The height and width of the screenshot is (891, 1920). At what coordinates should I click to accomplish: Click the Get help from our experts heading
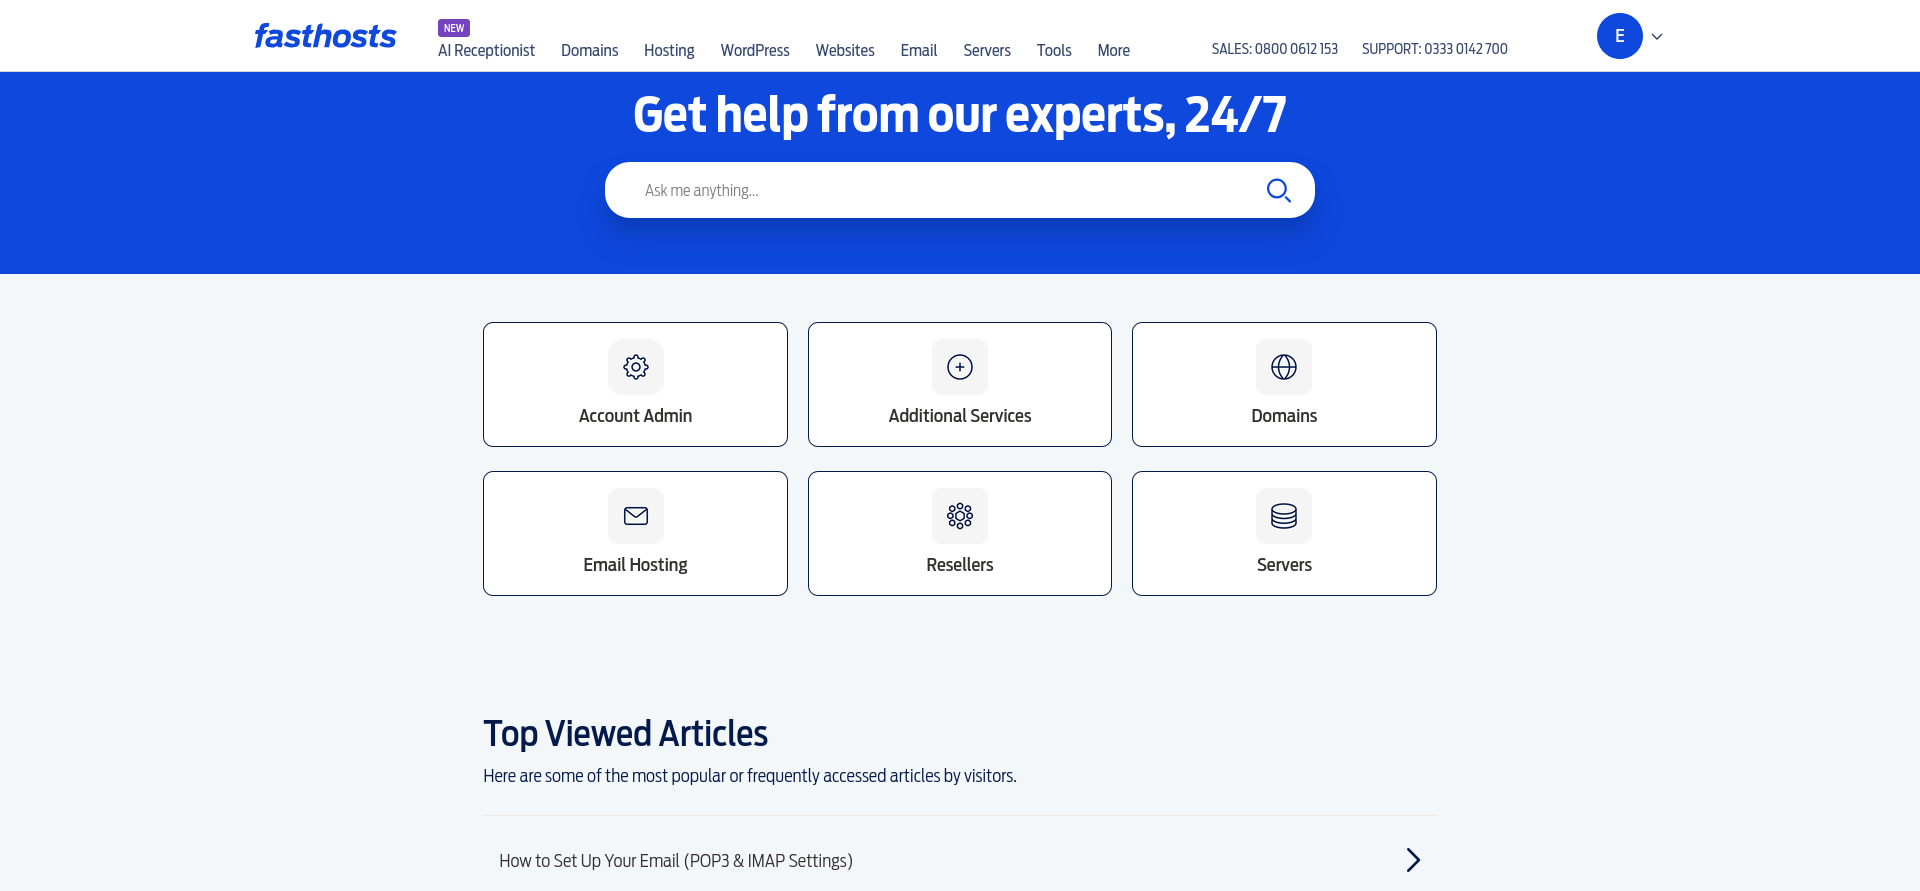tap(960, 115)
